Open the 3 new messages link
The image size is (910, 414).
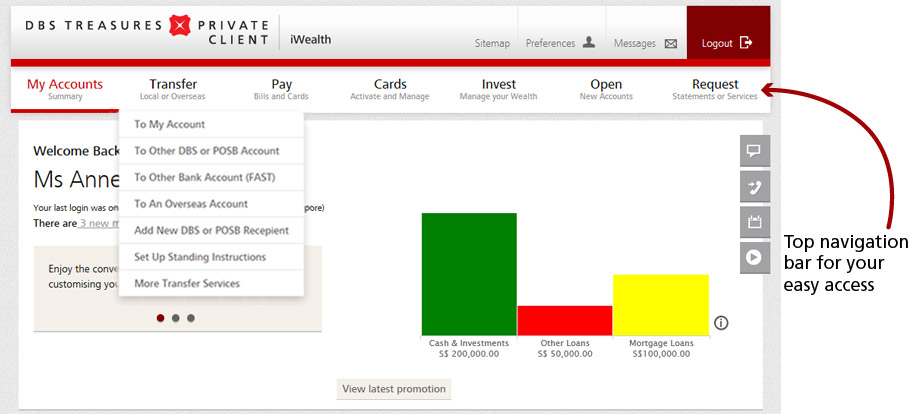click(x=99, y=224)
